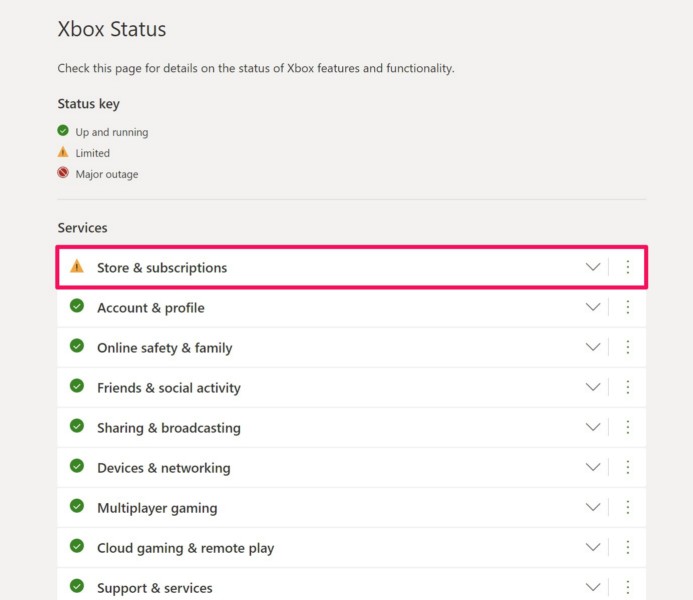Open more options for Store & subscriptions
Screen dimensions: 693x600
628,267
